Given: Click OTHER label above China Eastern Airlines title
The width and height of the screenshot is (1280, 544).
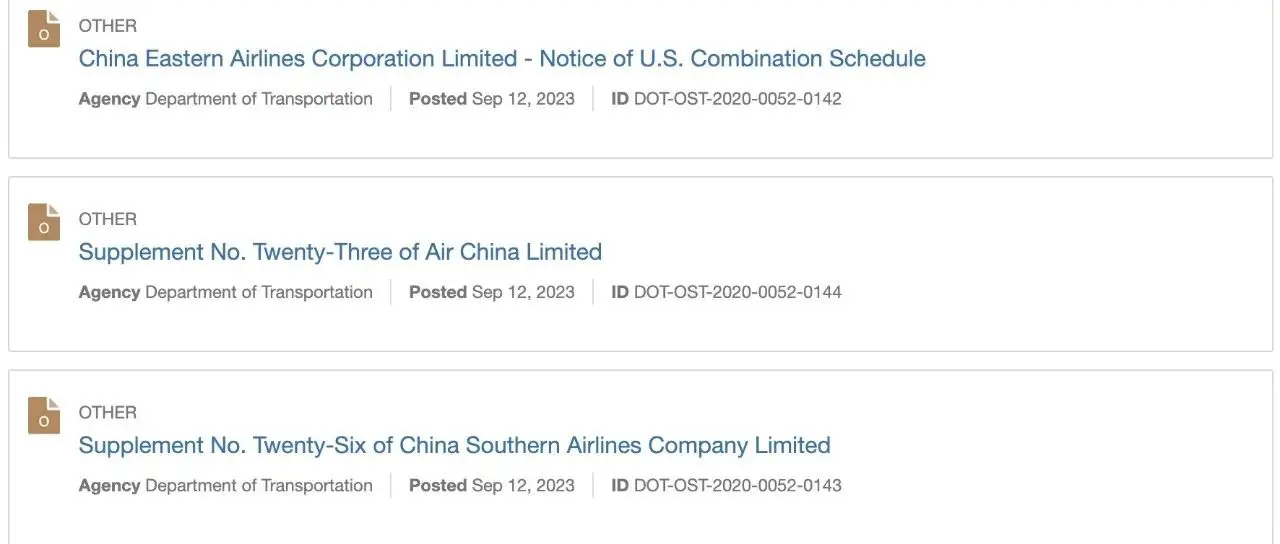Looking at the screenshot, I should pyautogui.click(x=108, y=26).
